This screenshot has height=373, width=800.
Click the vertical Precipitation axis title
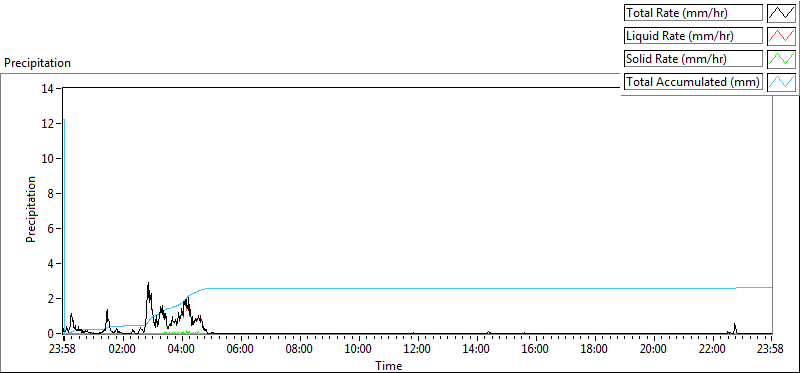coord(31,209)
